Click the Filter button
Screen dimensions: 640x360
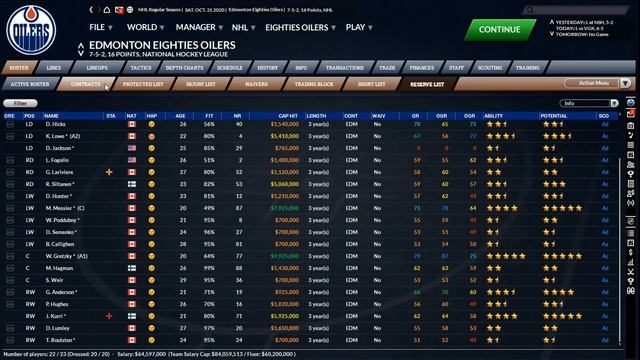[x=20, y=103]
